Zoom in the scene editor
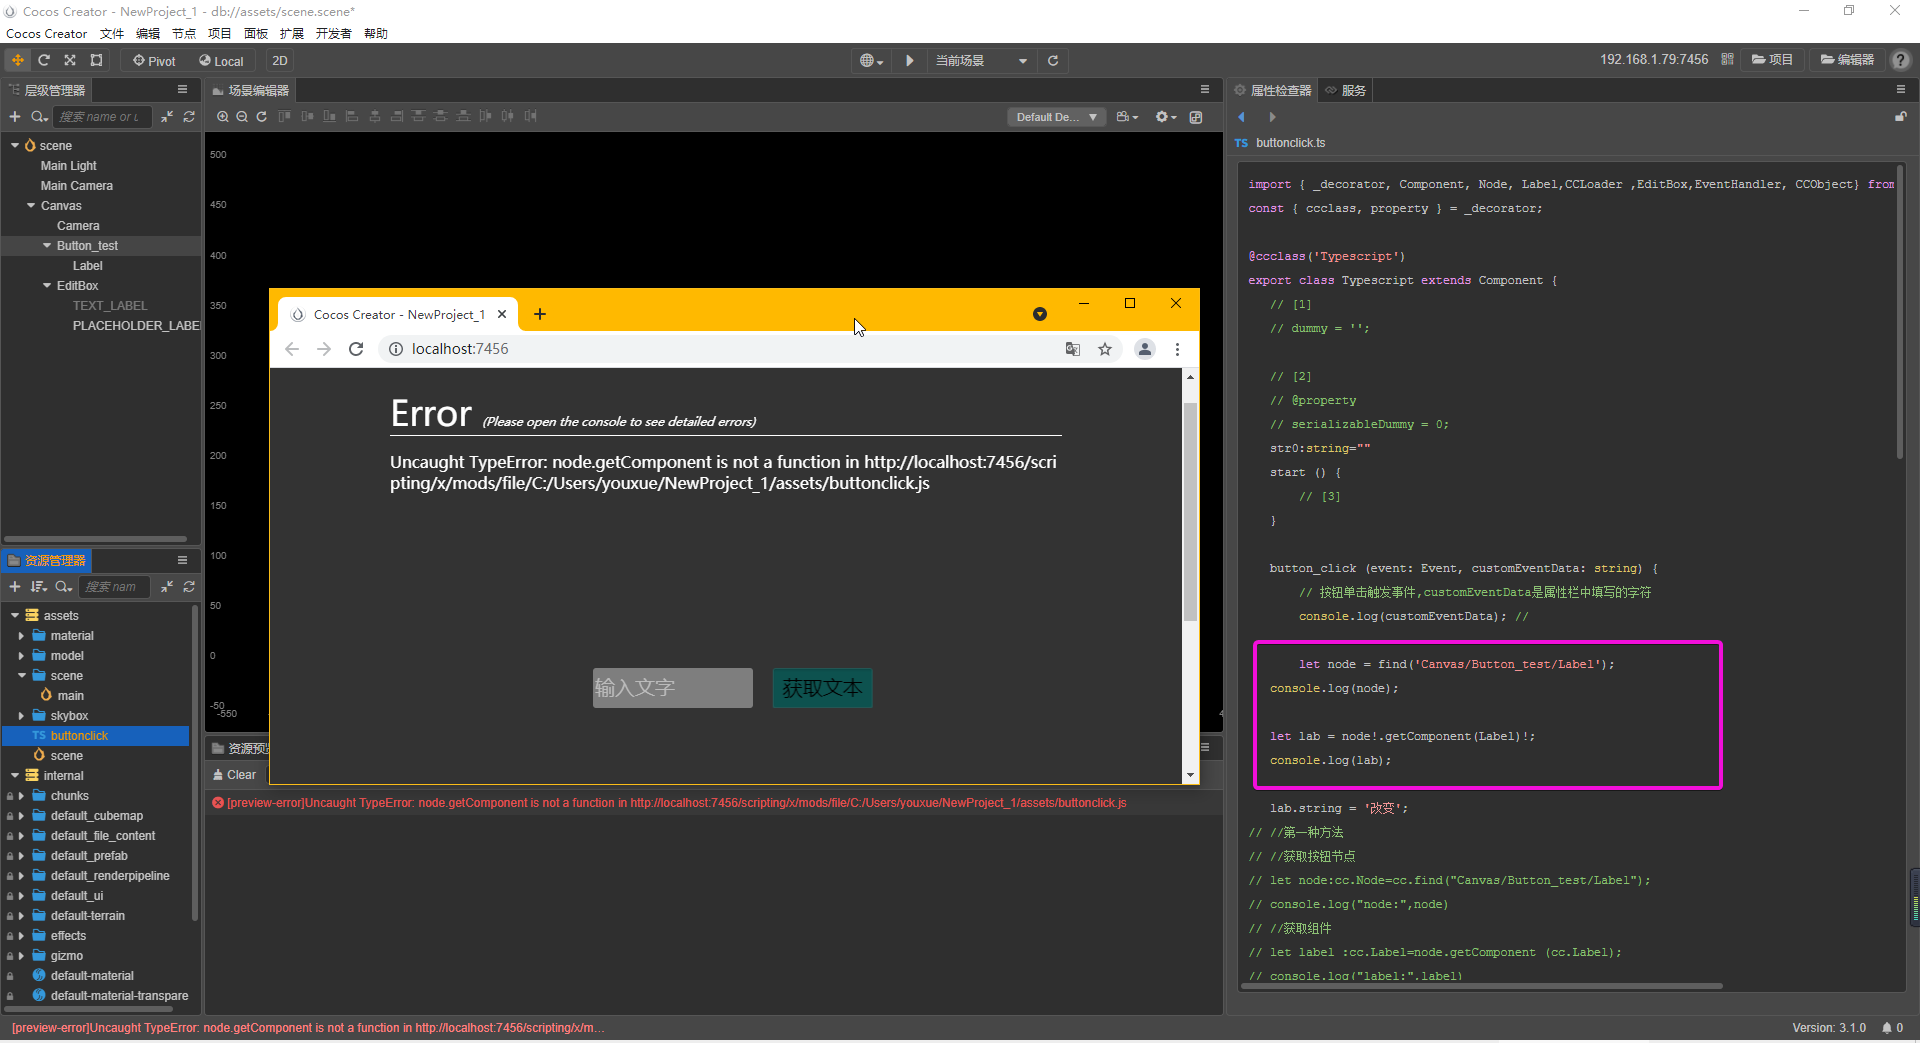 pyautogui.click(x=222, y=117)
